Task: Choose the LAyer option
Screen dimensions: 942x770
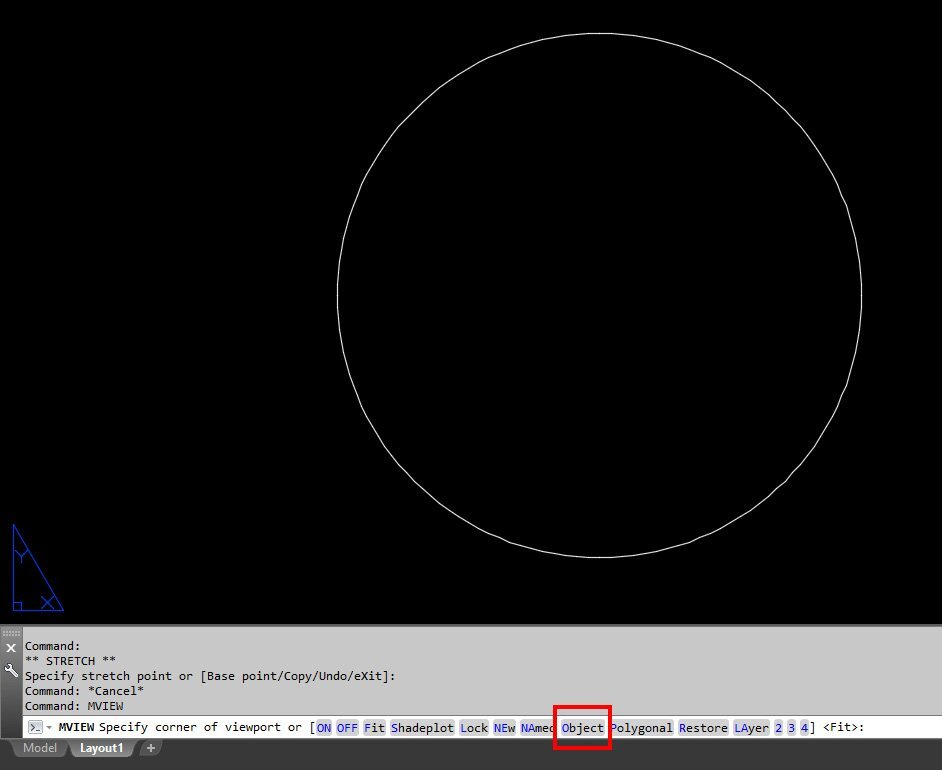Action: point(751,728)
